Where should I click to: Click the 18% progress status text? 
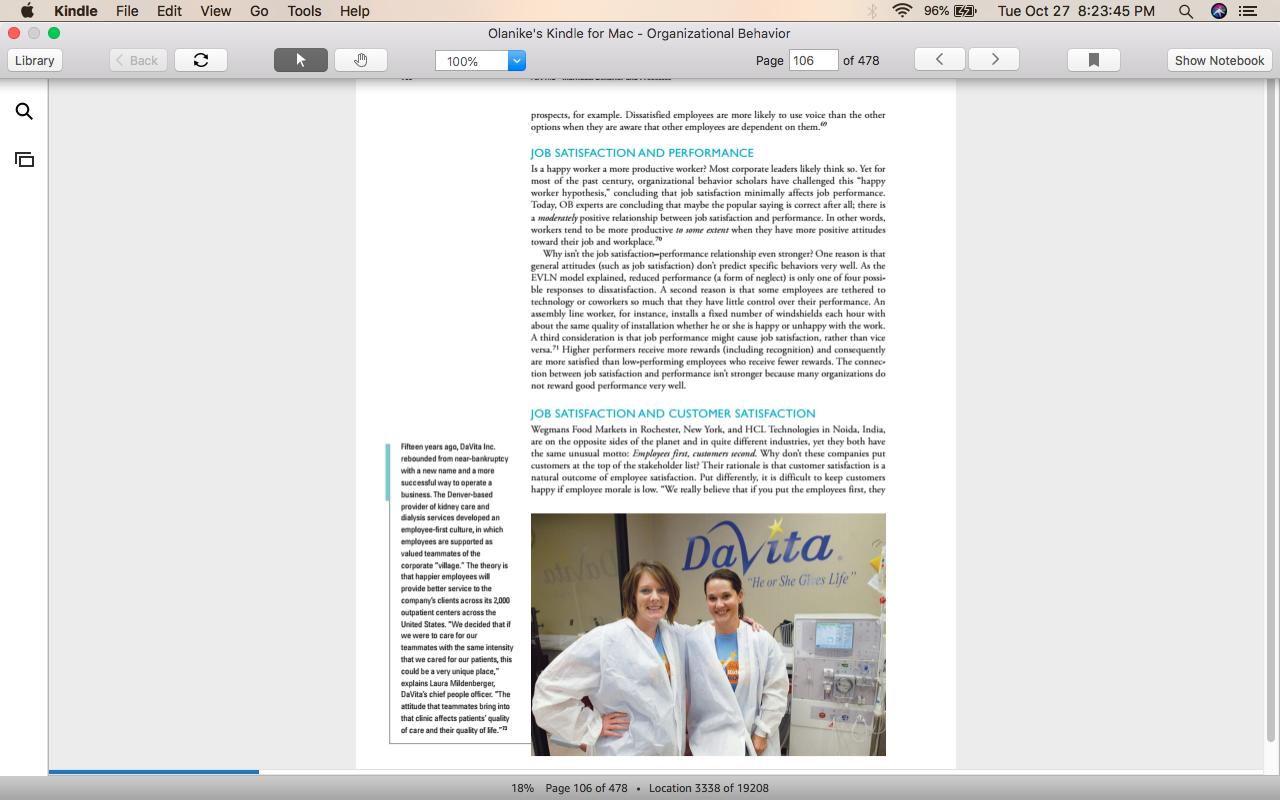pyautogui.click(x=522, y=788)
